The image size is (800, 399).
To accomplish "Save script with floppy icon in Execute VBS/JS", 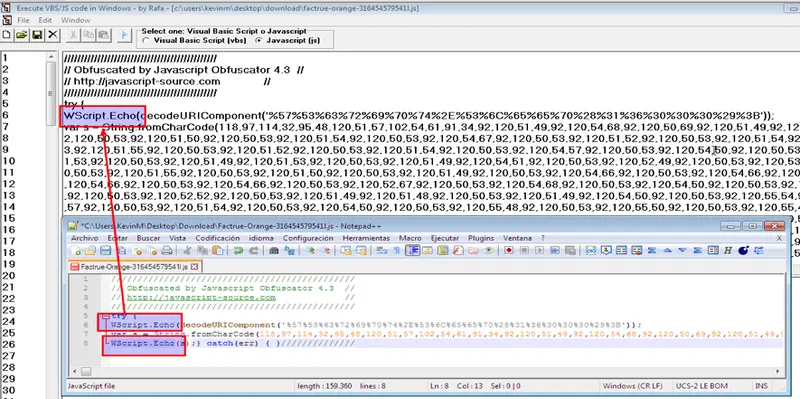I will pos(37,35).
